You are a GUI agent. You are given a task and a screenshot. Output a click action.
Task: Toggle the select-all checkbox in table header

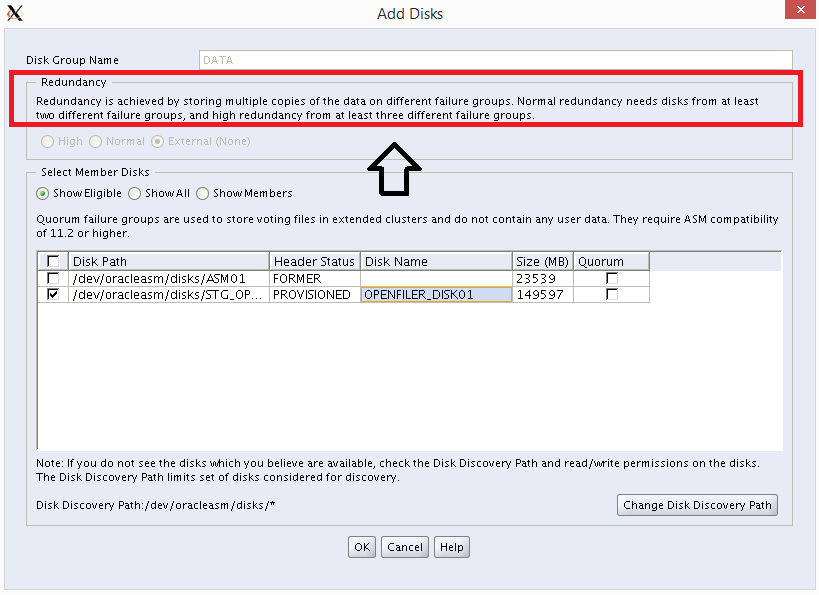pyautogui.click(x=53, y=261)
